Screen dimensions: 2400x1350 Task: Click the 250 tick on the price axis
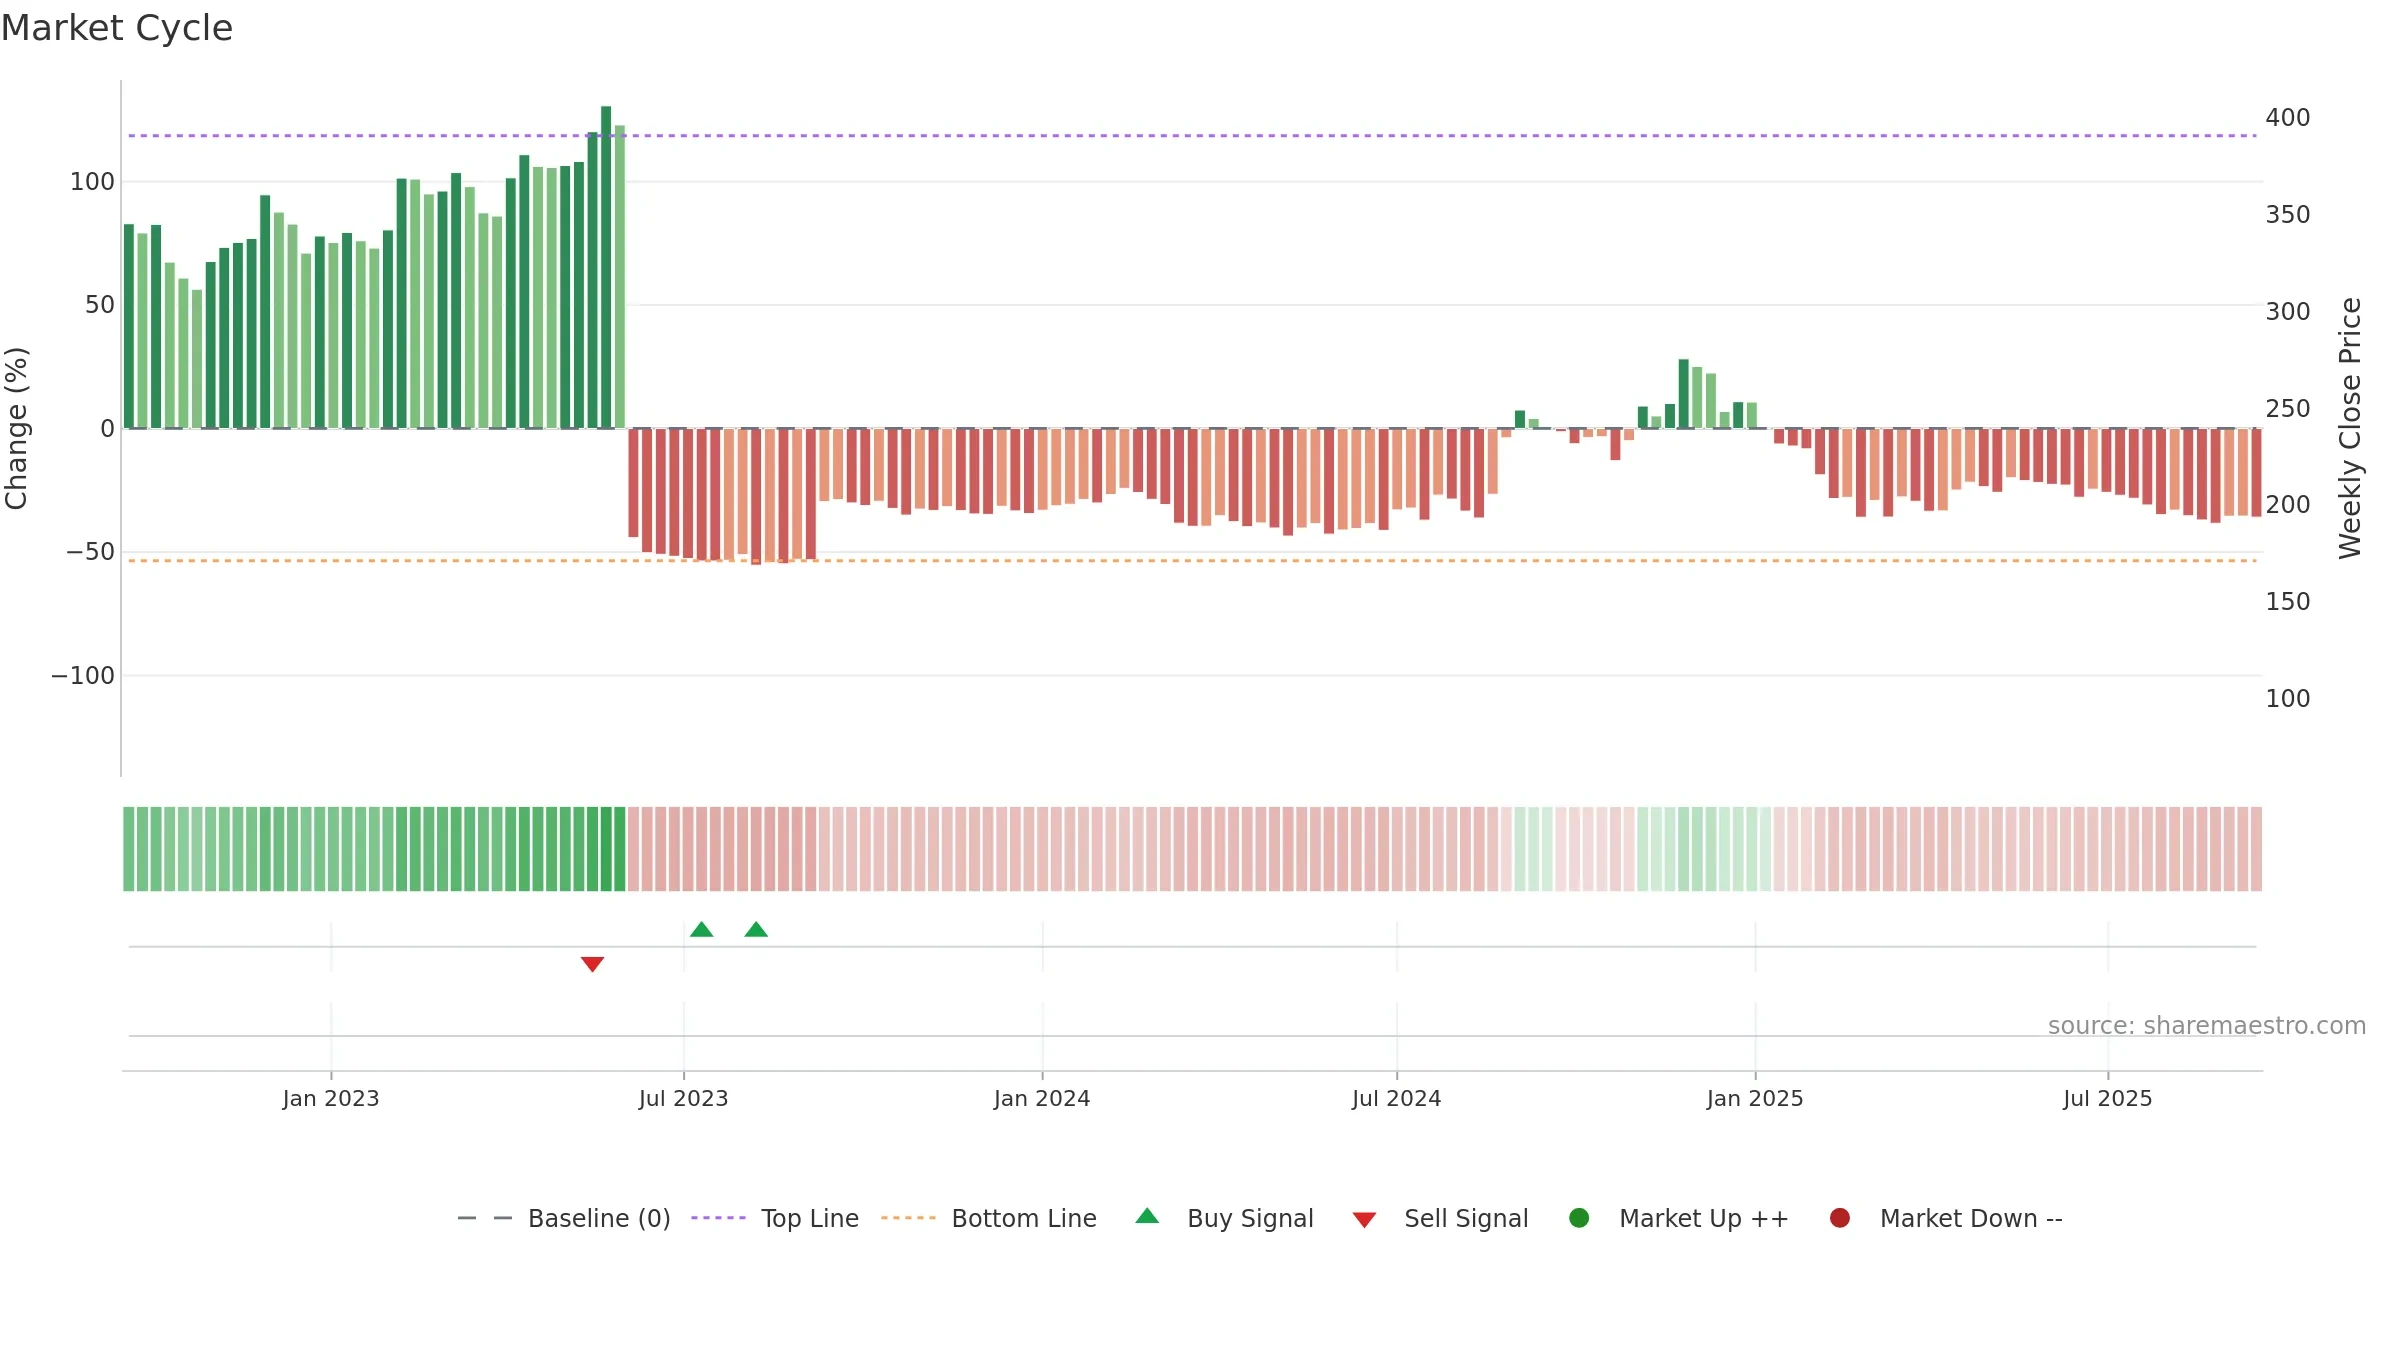(x=2288, y=409)
